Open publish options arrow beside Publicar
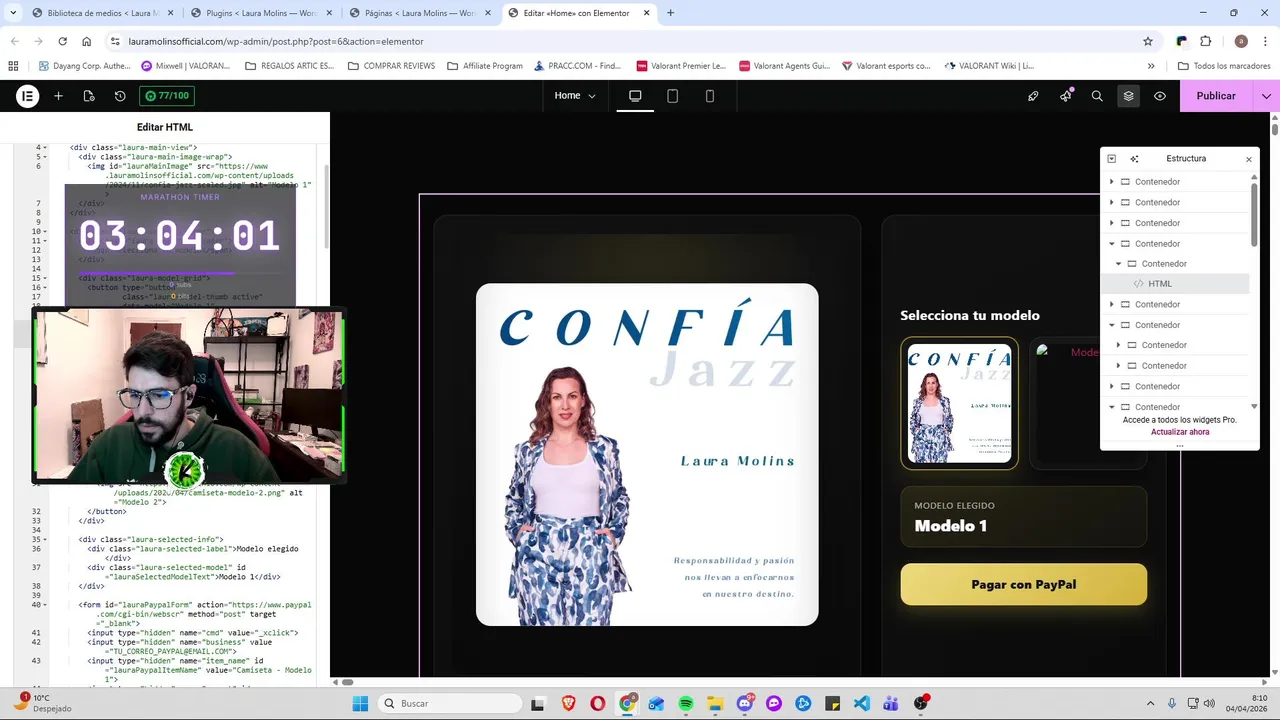This screenshot has height=720, width=1280. [1266, 96]
